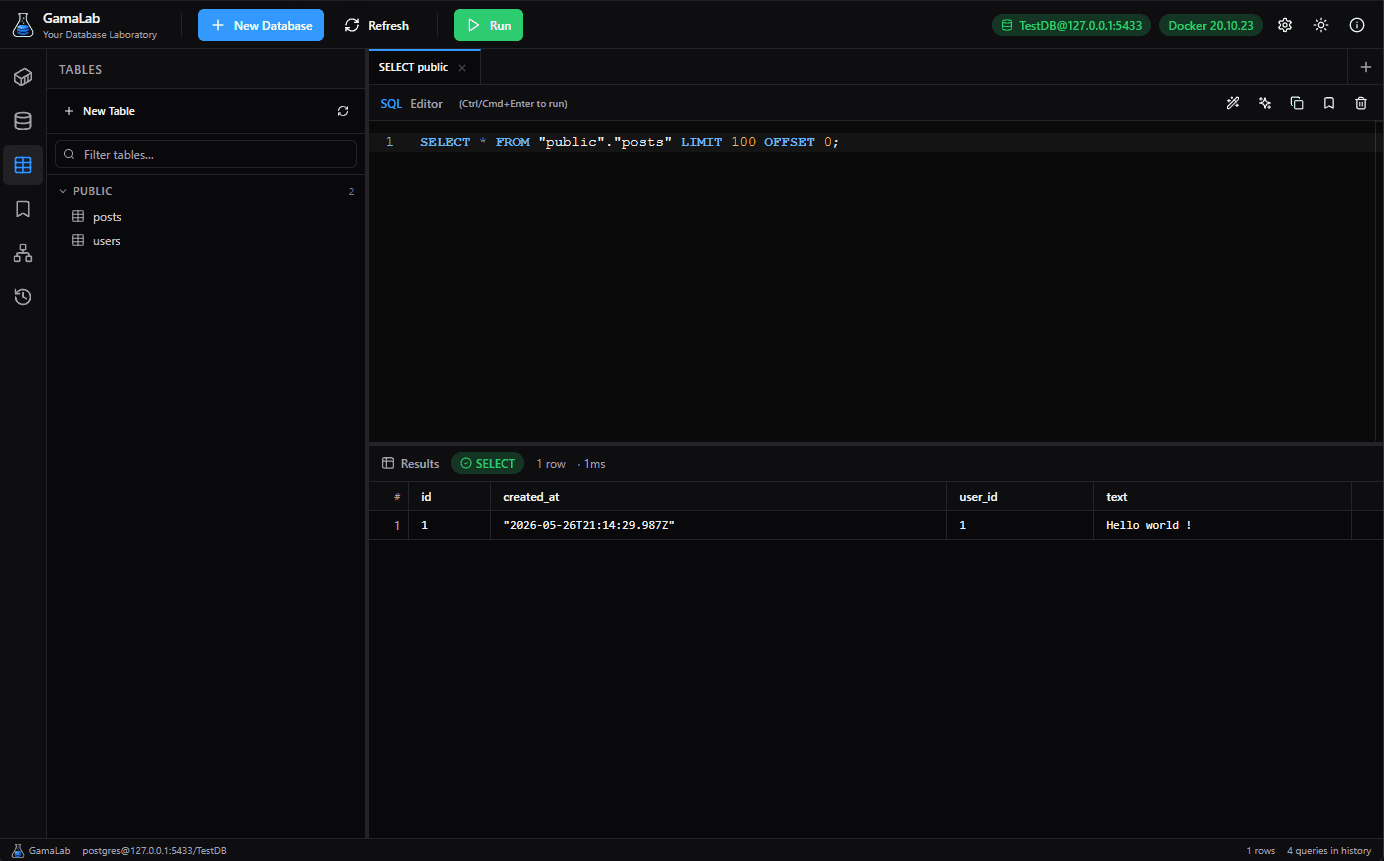This screenshot has width=1384, height=861.
Task: Click postgres@127.0.0.1:5433/TestDB in status bar
Action: [x=154, y=851]
